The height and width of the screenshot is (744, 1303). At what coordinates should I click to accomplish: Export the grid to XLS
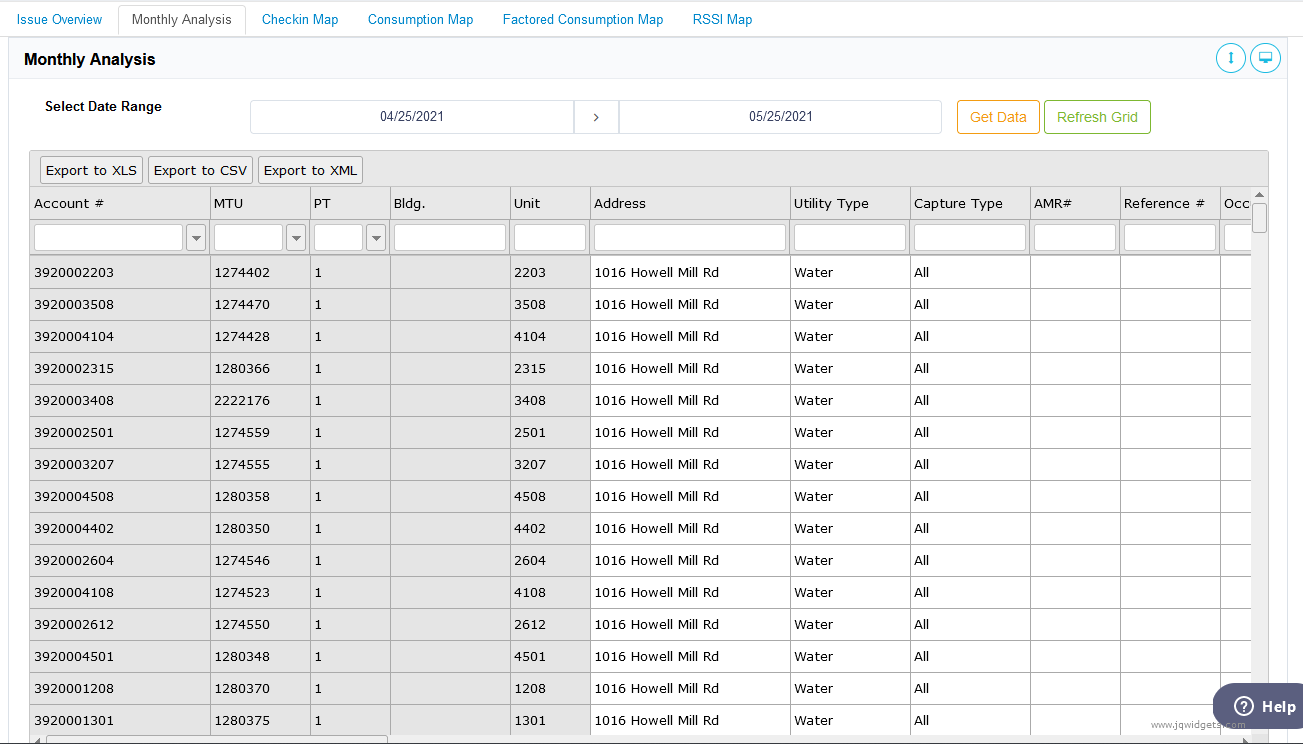(91, 170)
